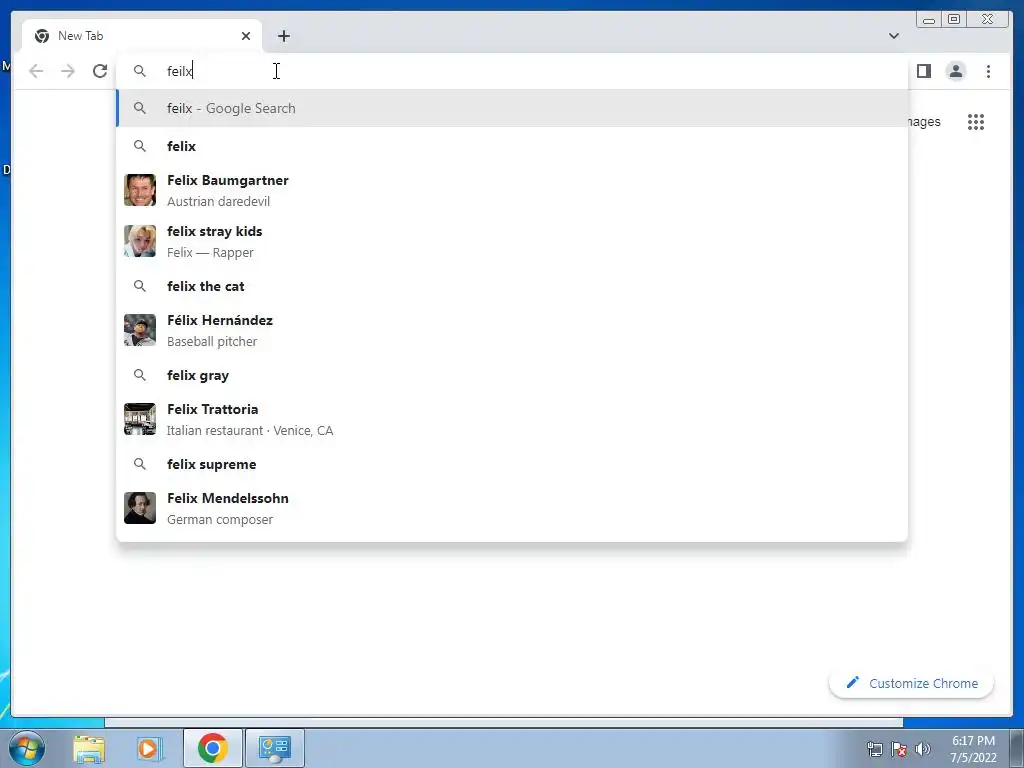Click the Felix Mendelssohn portrait thumbnail

[x=140, y=507]
